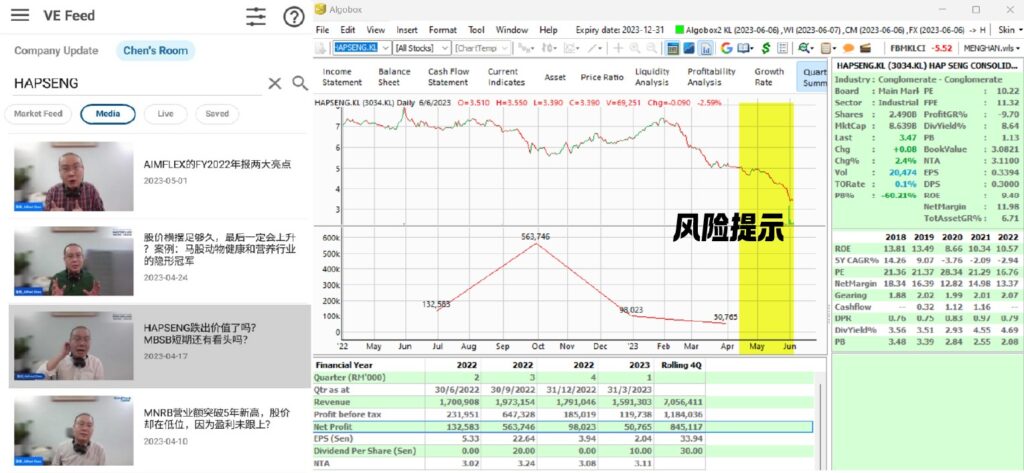
Task: Open the clapperboard video icon
Action: (865, 48)
